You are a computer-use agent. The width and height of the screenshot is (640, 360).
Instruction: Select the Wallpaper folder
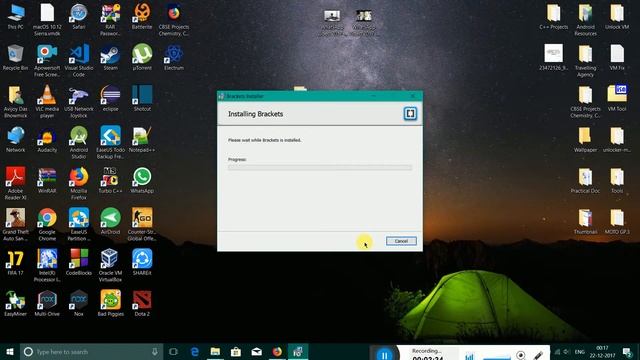tap(585, 140)
